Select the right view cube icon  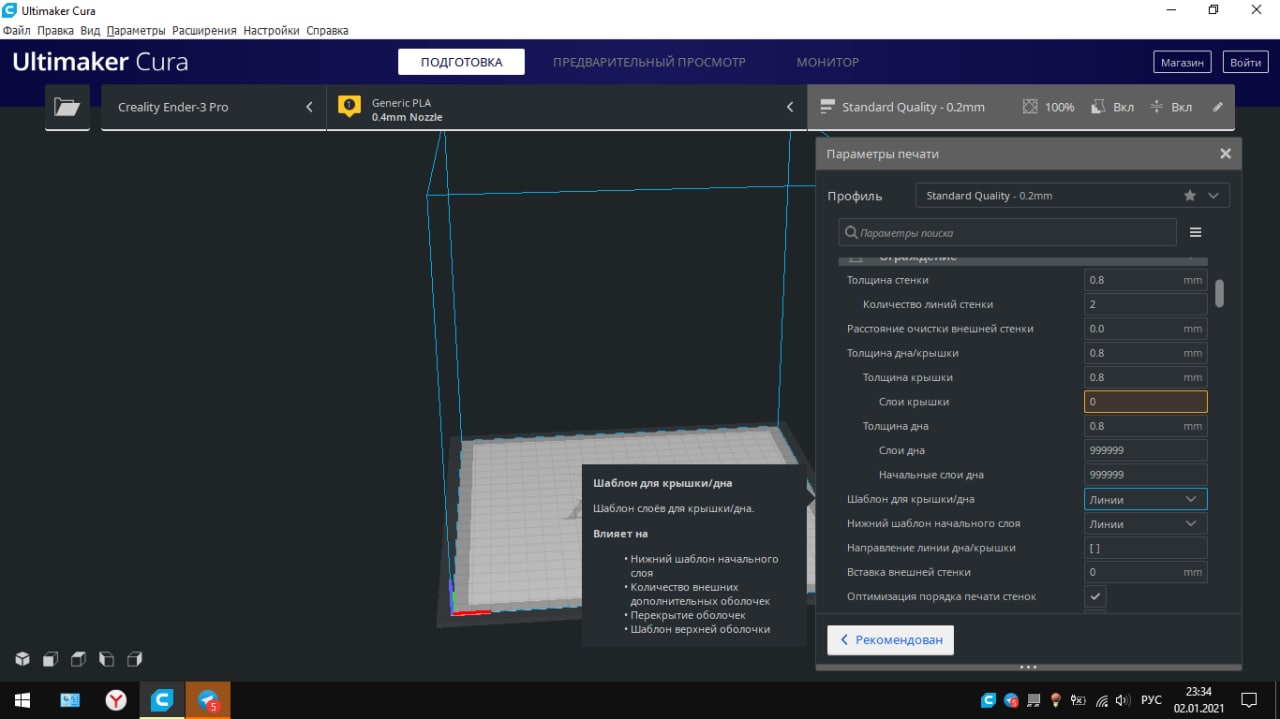click(134, 659)
